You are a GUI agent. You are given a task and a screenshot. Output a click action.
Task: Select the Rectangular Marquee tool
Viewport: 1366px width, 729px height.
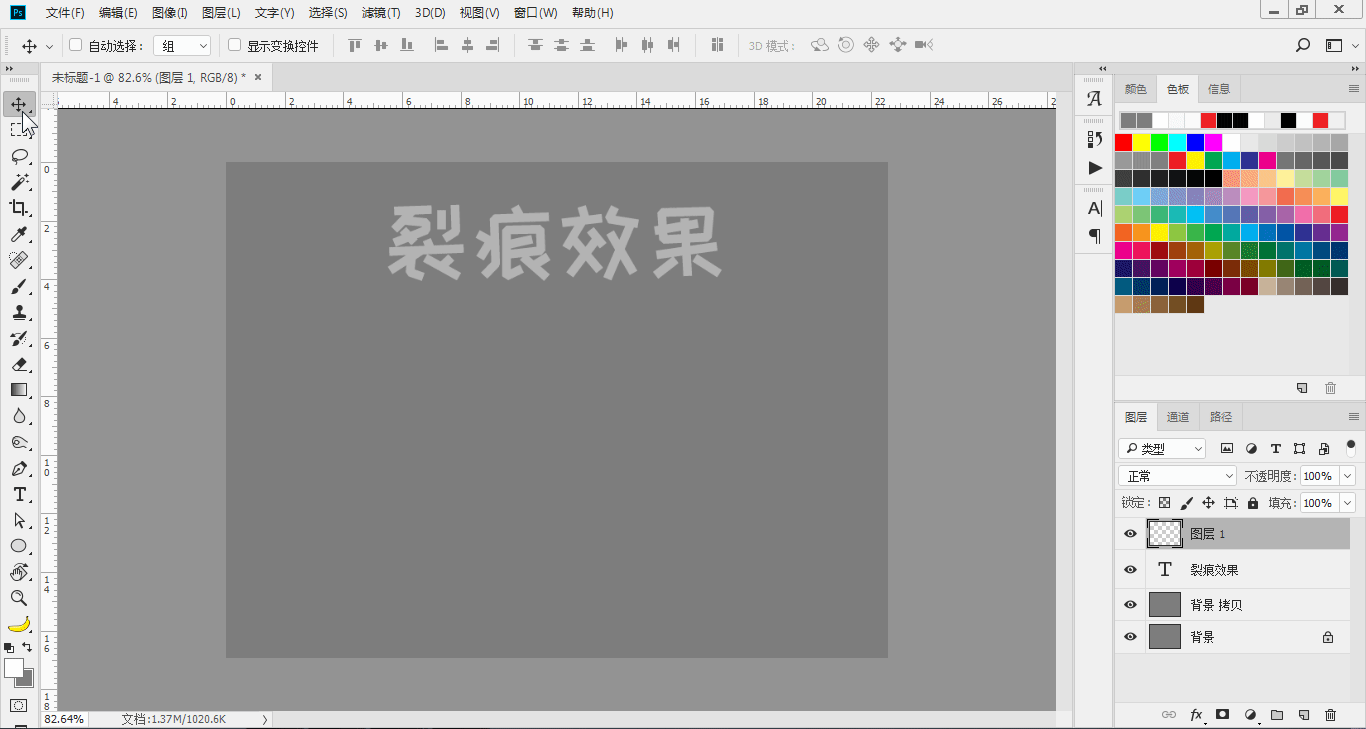point(19,129)
